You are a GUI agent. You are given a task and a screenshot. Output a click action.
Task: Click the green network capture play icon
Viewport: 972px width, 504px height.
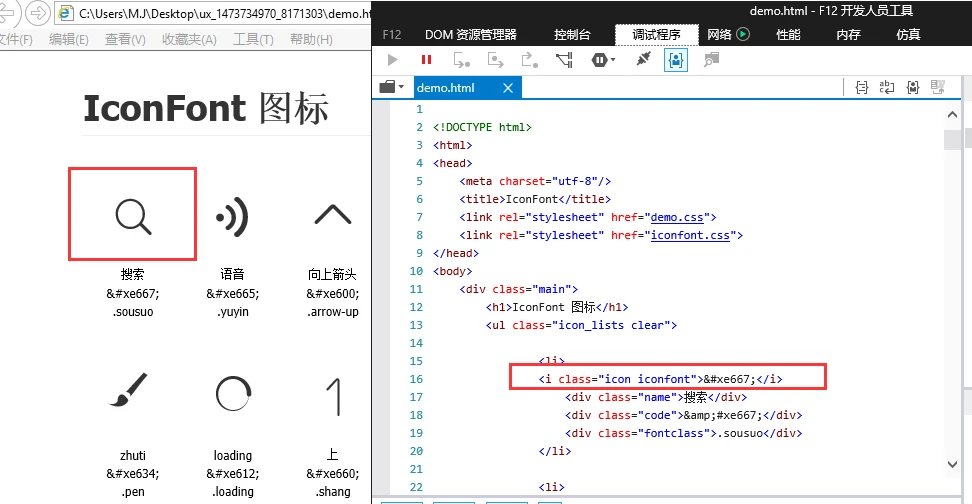click(743, 35)
